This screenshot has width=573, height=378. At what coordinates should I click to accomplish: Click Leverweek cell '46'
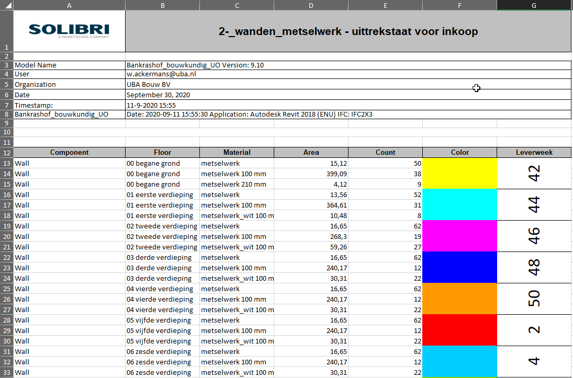(534, 236)
